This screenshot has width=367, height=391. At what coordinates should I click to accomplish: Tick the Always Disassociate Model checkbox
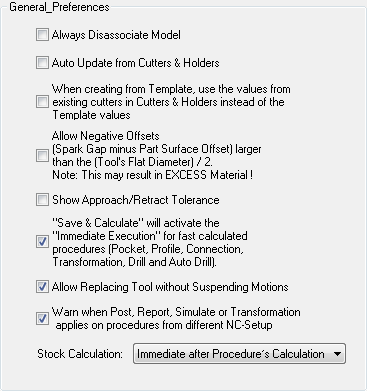(42, 35)
